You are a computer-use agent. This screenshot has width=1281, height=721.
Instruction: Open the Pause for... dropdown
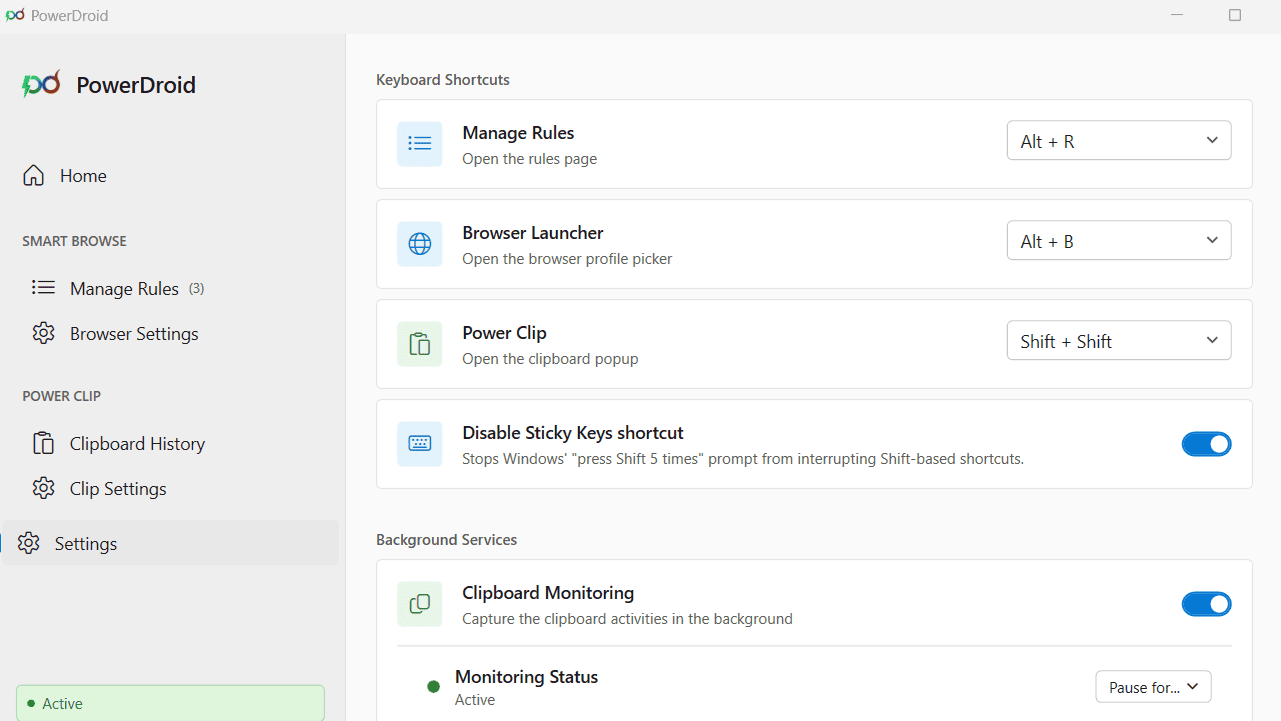click(x=1154, y=687)
